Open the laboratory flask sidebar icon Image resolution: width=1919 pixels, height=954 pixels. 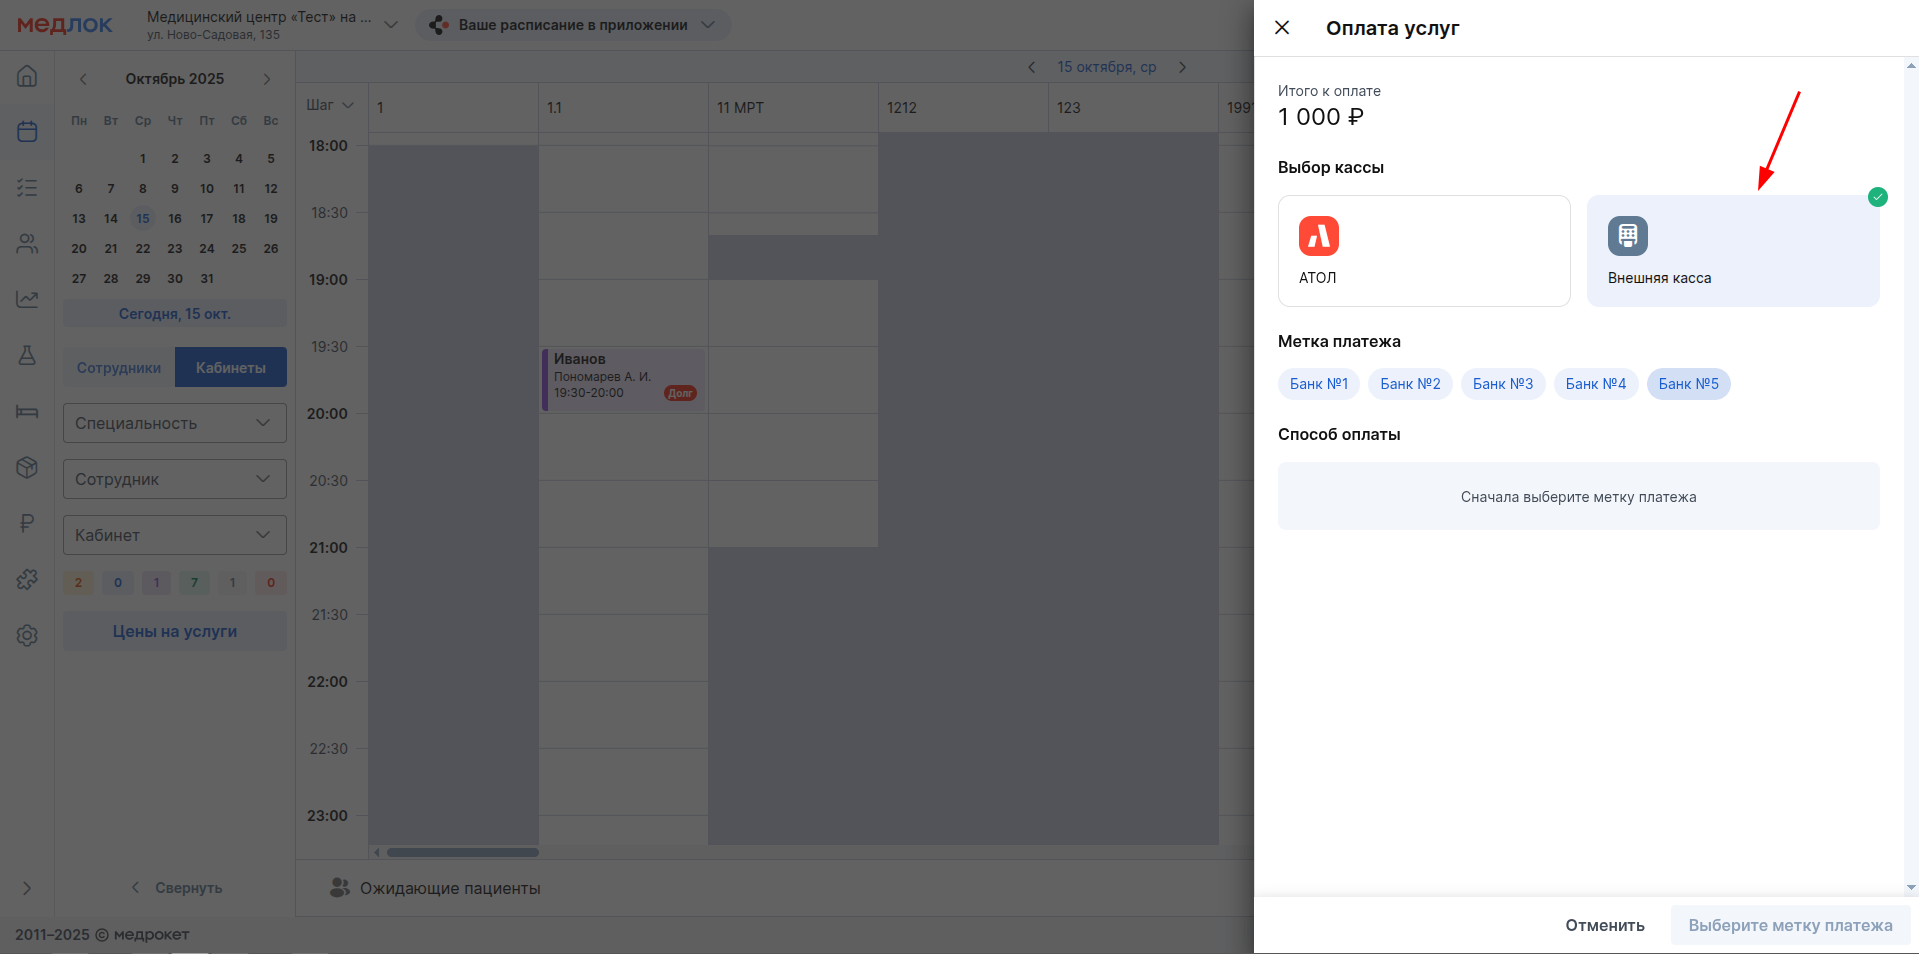tap(27, 355)
